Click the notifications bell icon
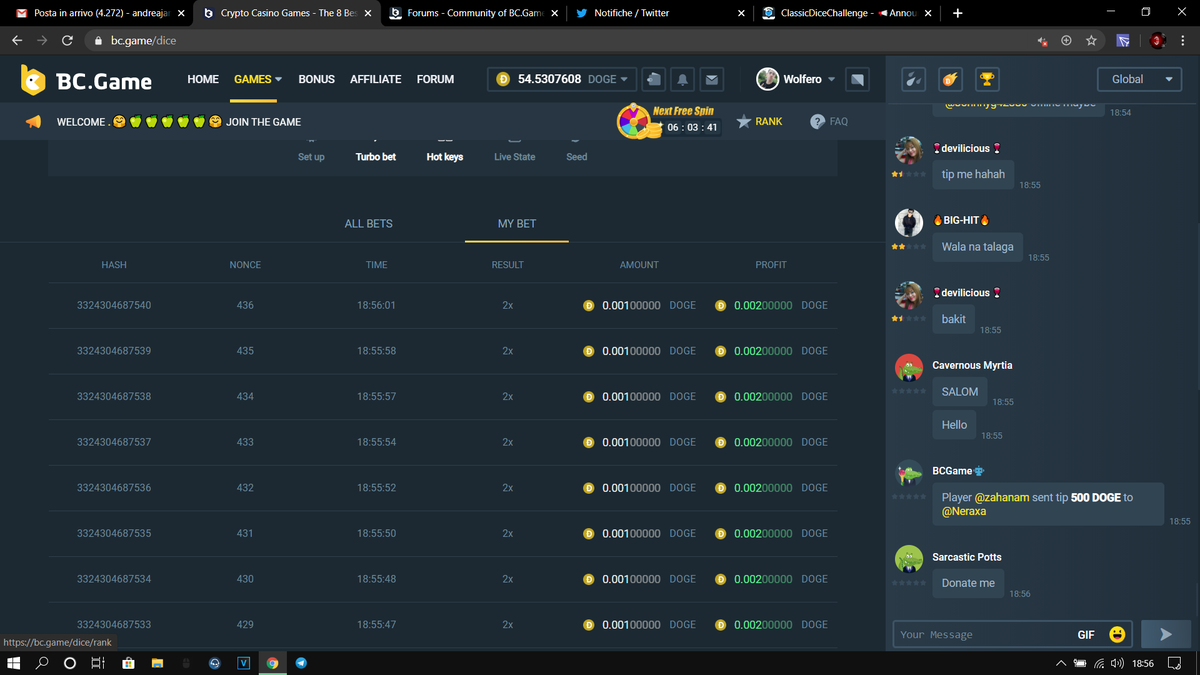 coord(682,79)
